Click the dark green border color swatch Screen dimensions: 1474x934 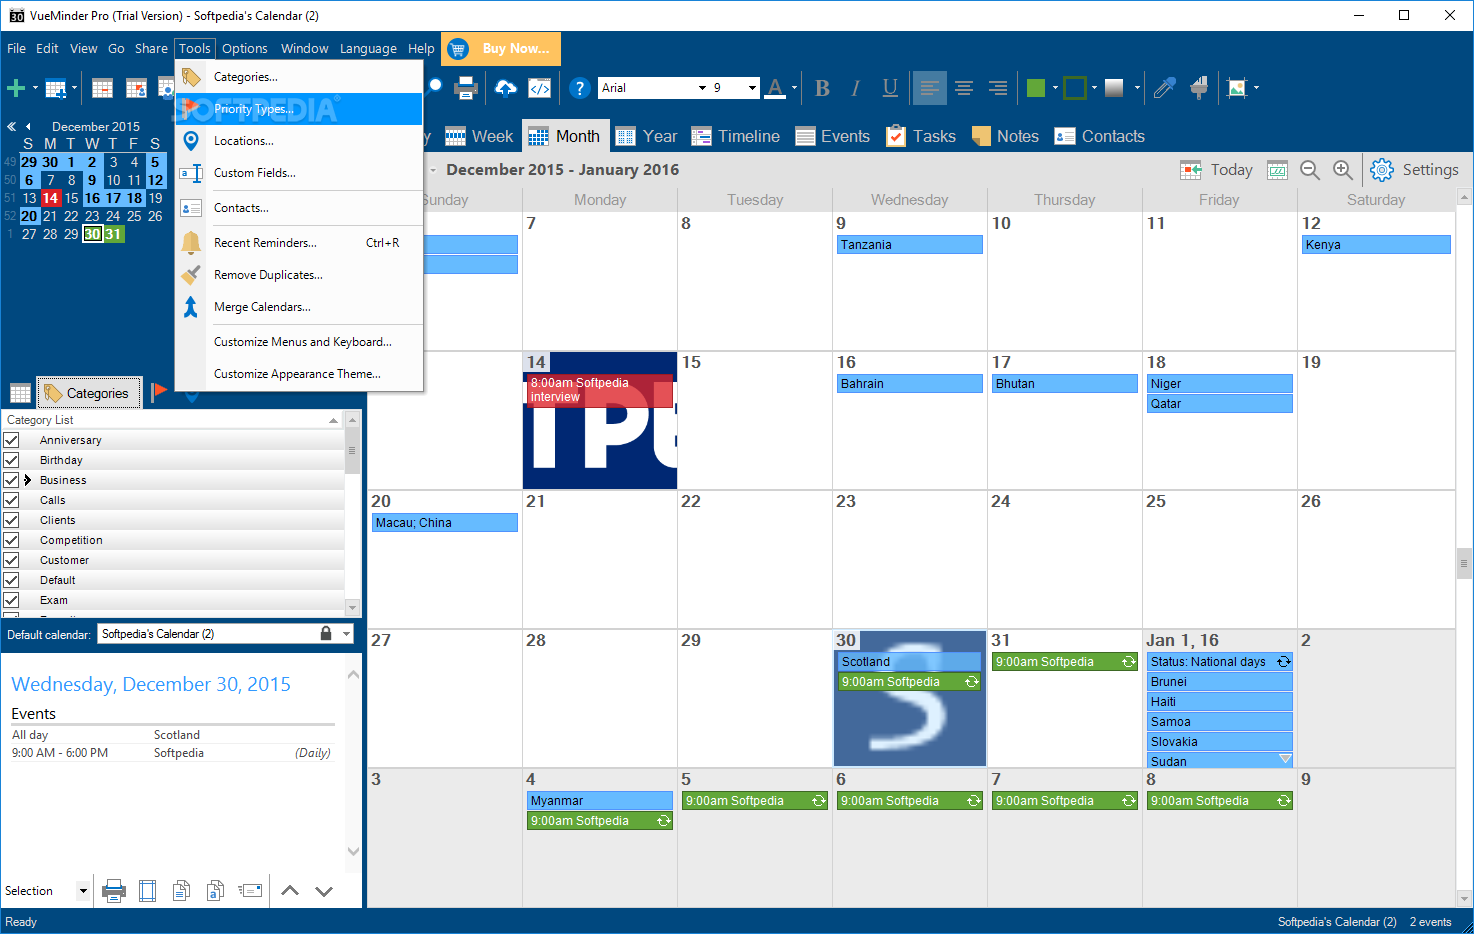[x=1075, y=88]
